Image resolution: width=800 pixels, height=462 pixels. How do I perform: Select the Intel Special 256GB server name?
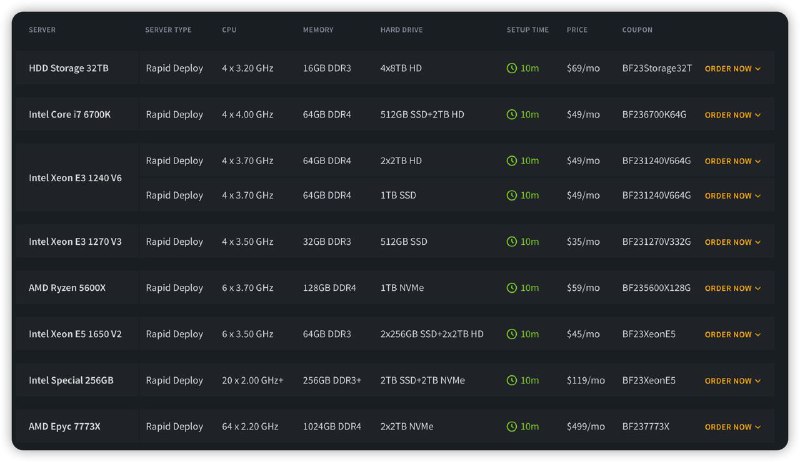71,381
